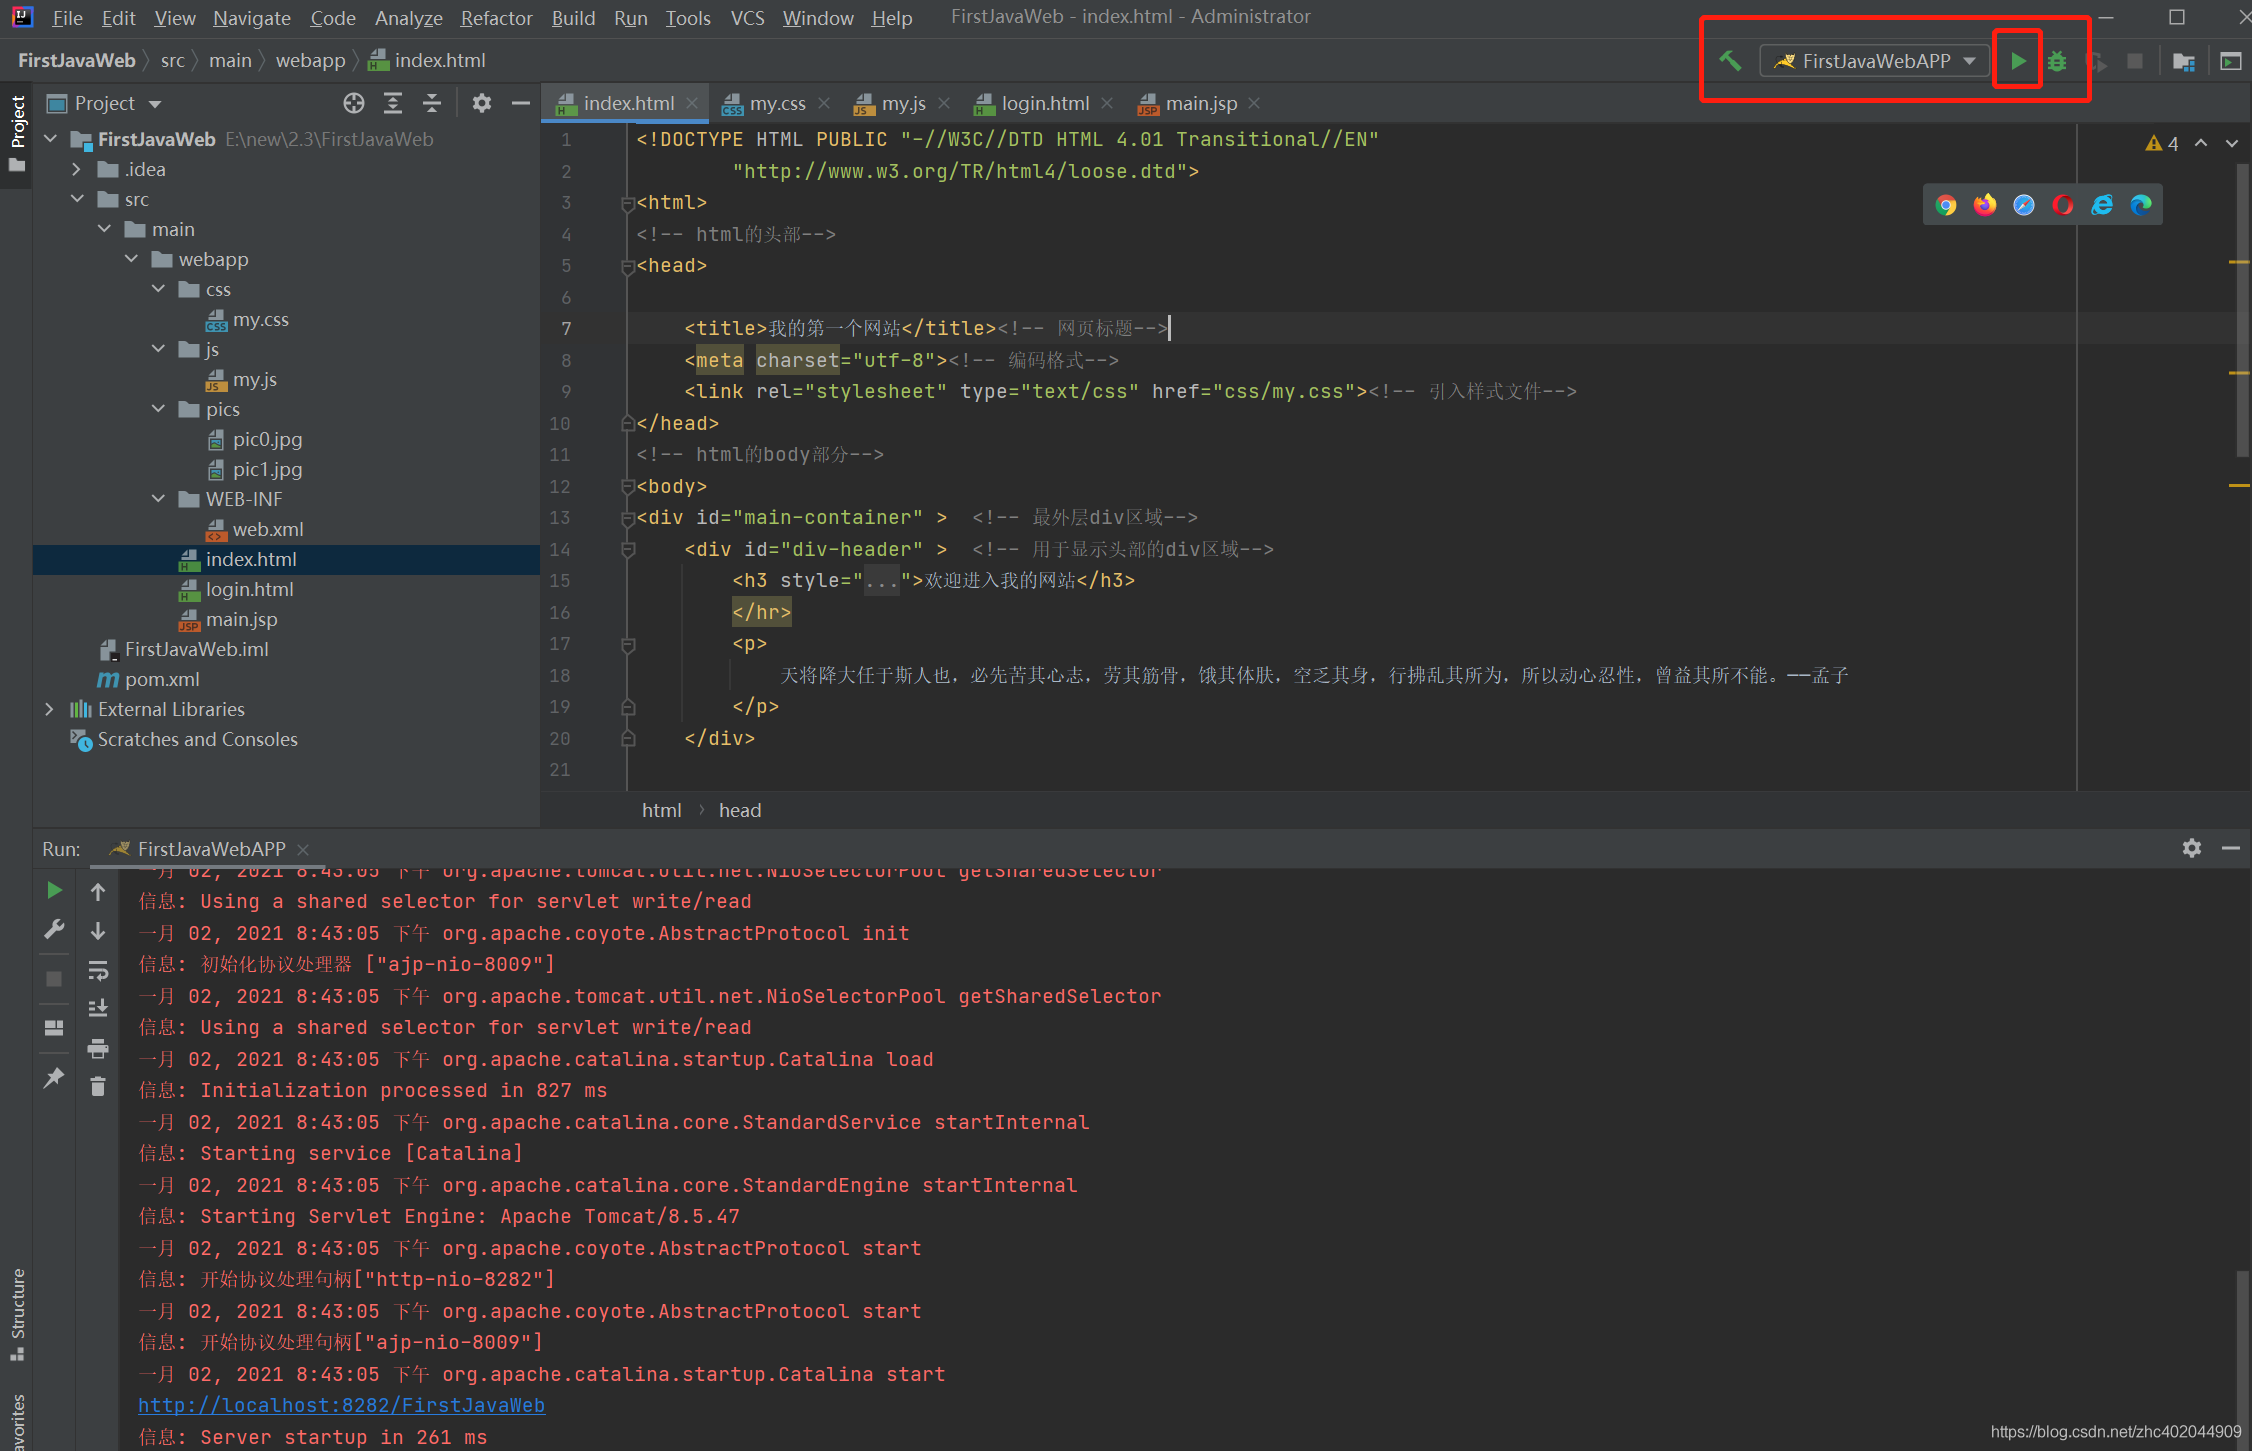This screenshot has width=2252, height=1451.
Task: Rerun the application in the Run panel
Action: coord(54,890)
